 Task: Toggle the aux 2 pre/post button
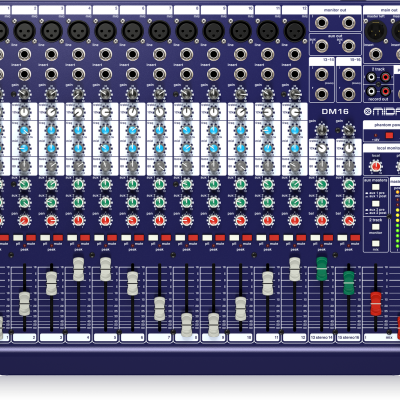tap(376, 203)
